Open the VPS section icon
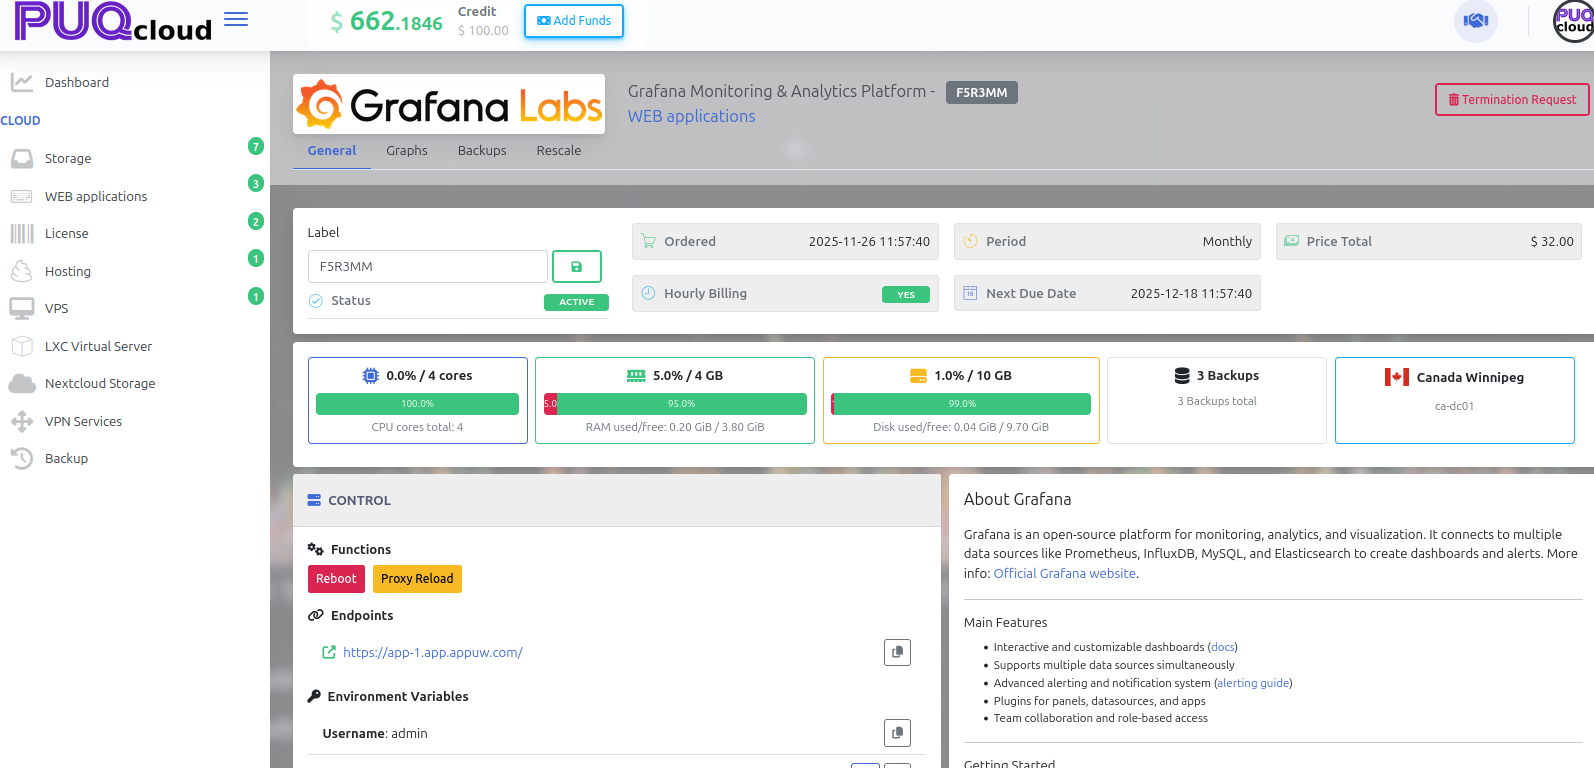The image size is (1594, 768). [22, 309]
